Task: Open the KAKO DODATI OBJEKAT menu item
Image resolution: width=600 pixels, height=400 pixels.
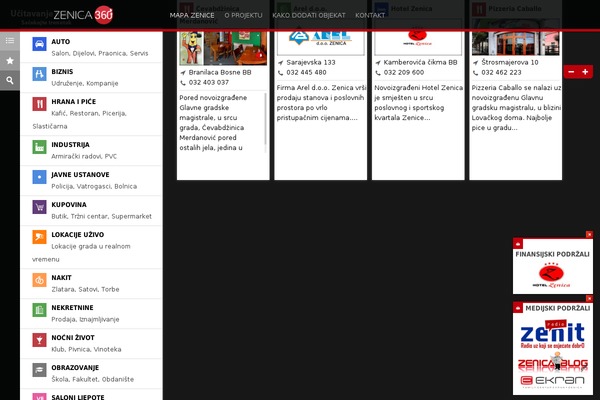Action: click(309, 15)
